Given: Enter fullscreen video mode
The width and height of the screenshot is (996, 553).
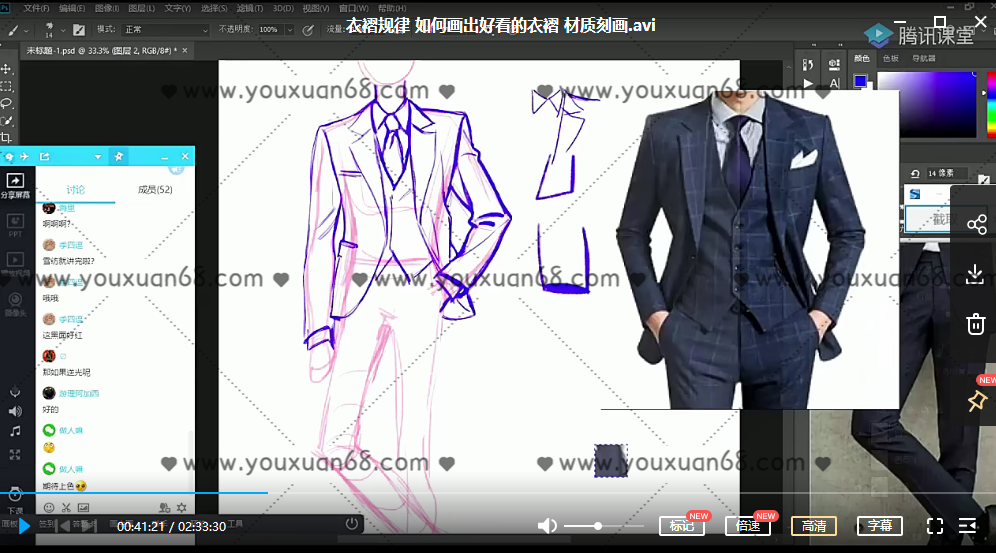Looking at the screenshot, I should [935, 526].
